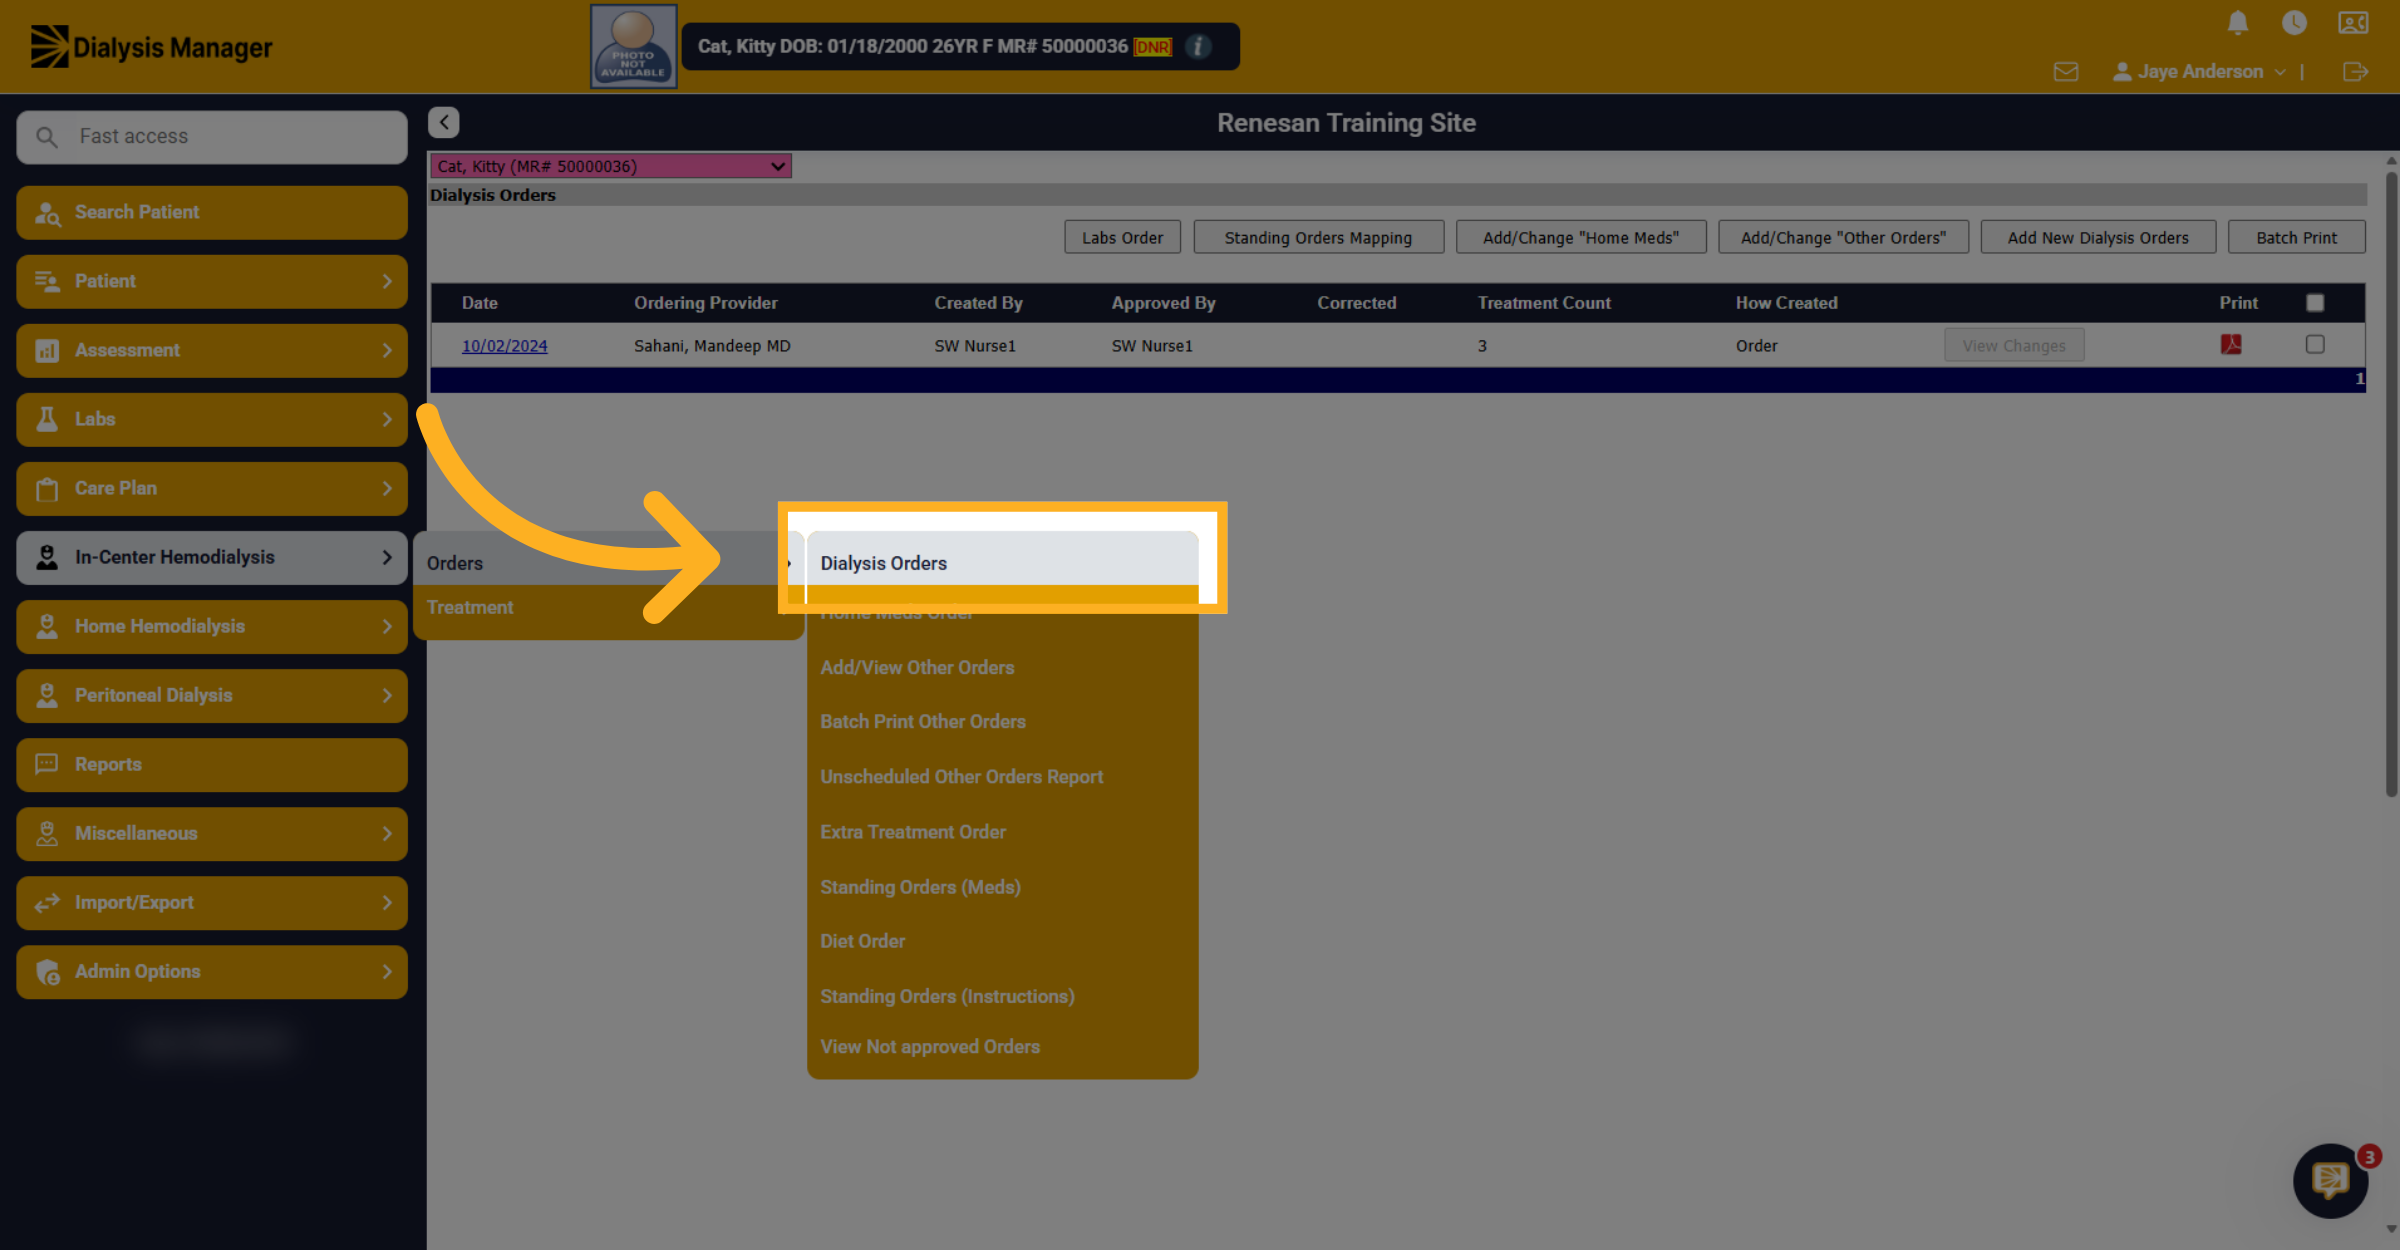Image resolution: width=2400 pixels, height=1250 pixels.
Task: Focus the Fast access search field
Action: 212,136
